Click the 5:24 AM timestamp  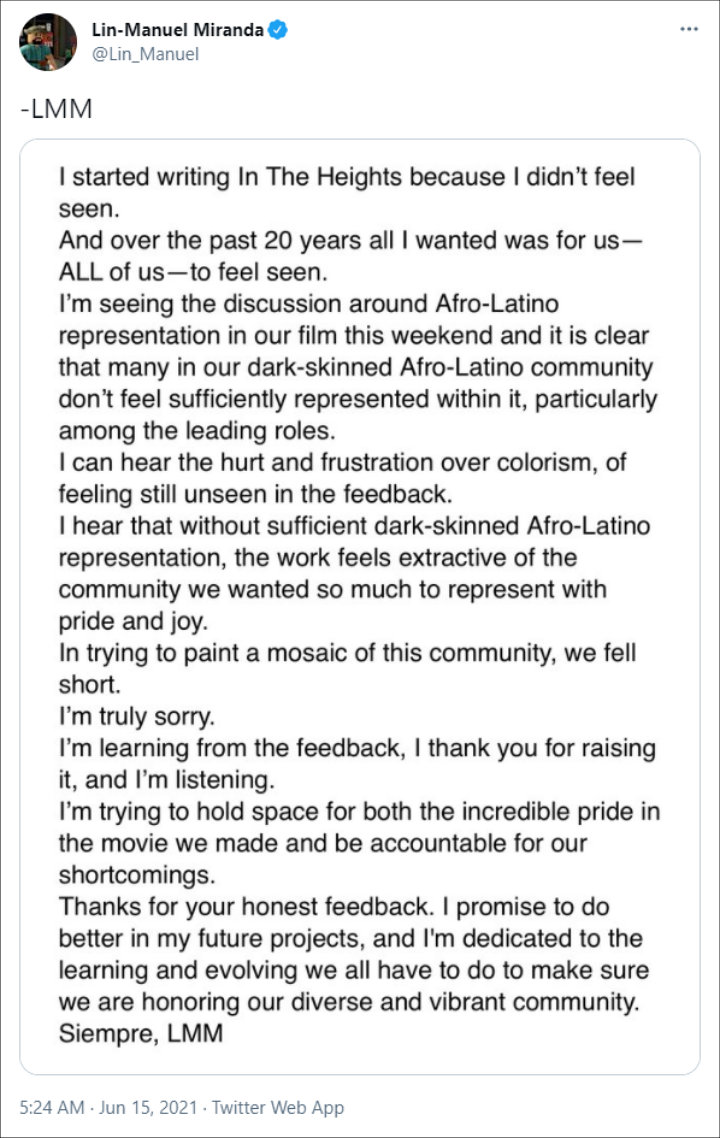[x=52, y=1108]
